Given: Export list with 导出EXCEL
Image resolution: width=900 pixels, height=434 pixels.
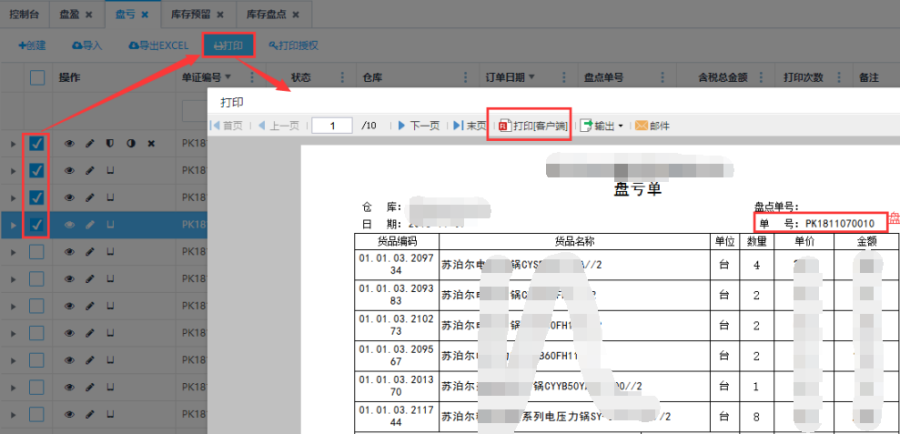Looking at the screenshot, I should pyautogui.click(x=158, y=46).
